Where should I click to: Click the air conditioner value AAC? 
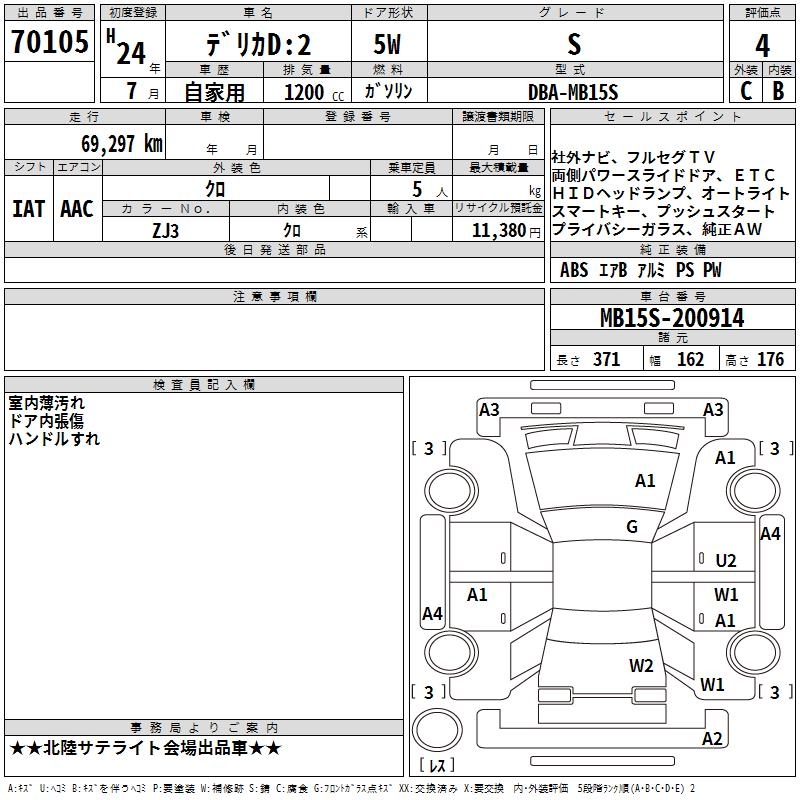coord(77,209)
